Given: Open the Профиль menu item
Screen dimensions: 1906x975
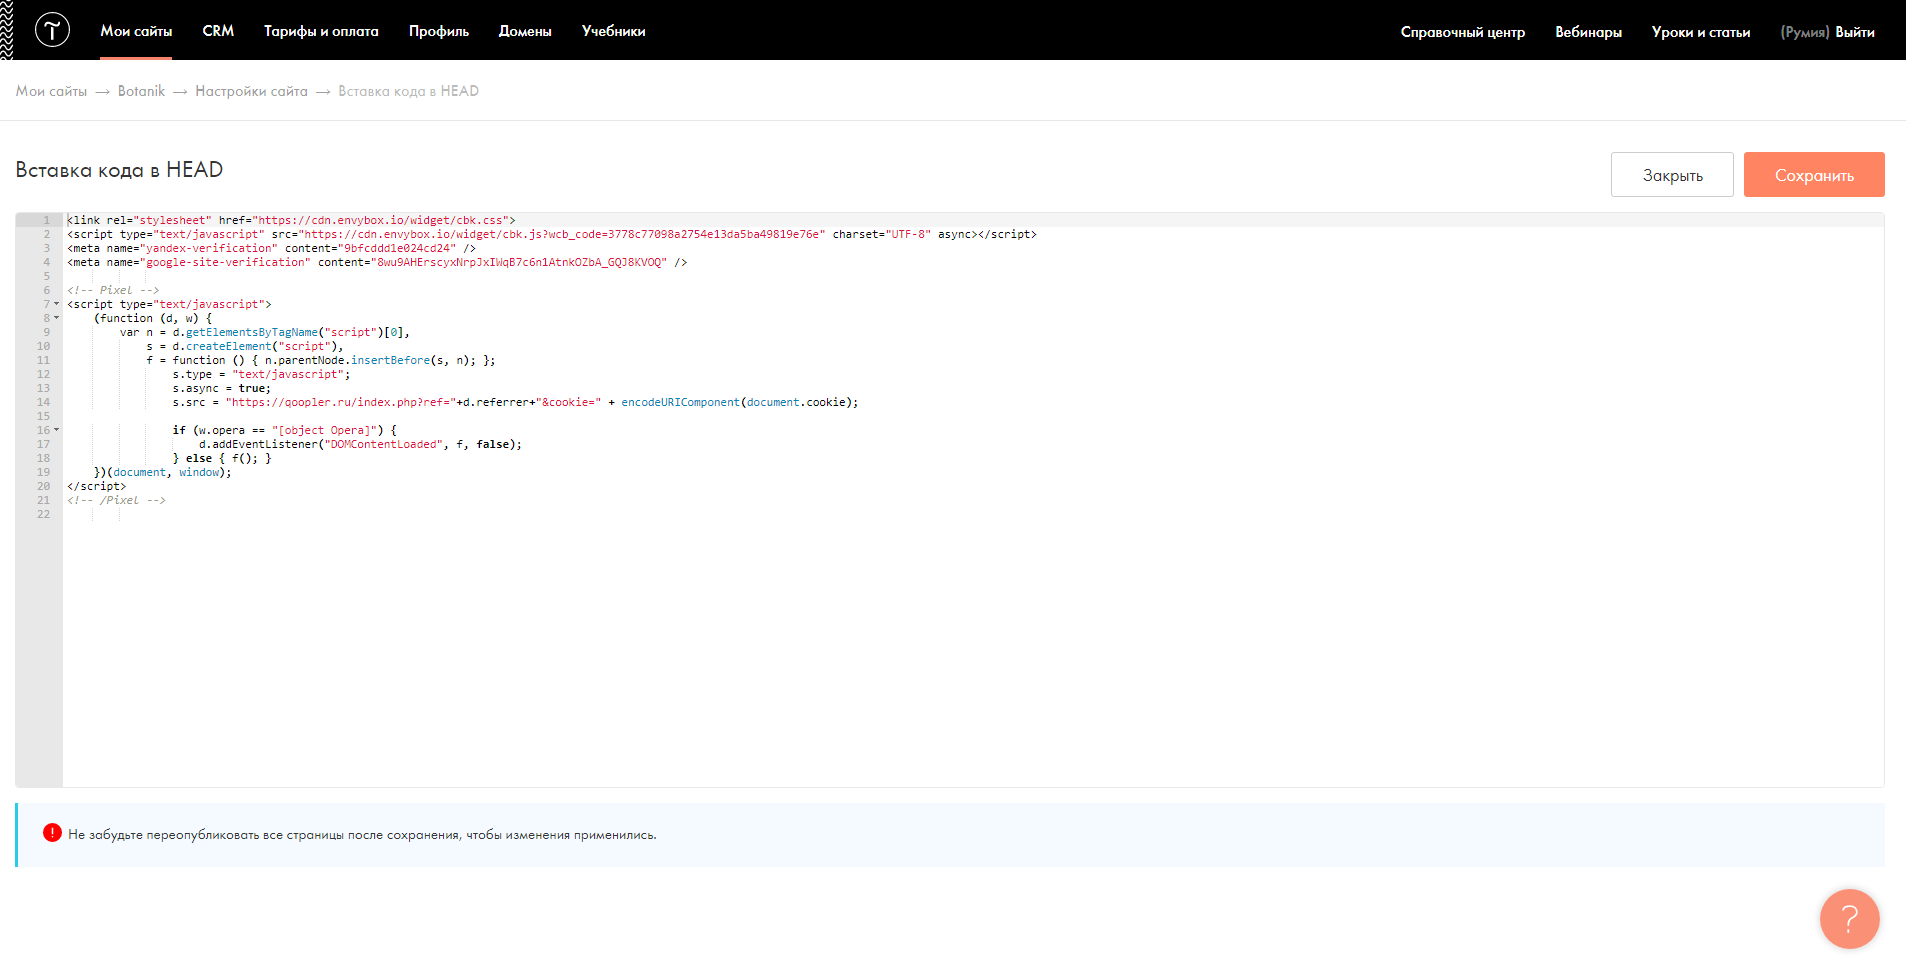Looking at the screenshot, I should pyautogui.click(x=438, y=31).
